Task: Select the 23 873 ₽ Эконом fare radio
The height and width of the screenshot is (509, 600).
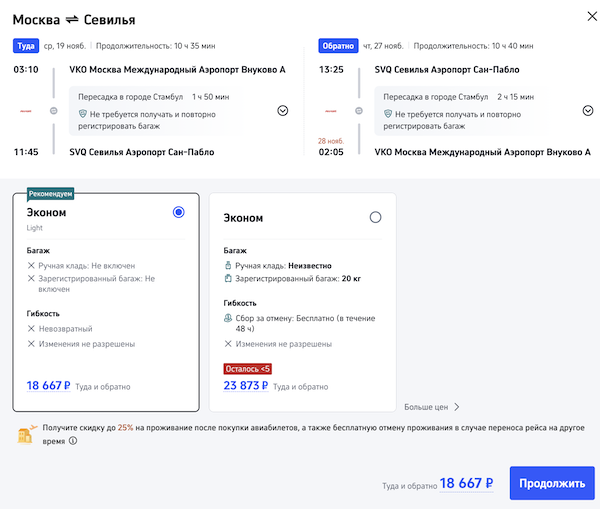Action: [x=375, y=217]
